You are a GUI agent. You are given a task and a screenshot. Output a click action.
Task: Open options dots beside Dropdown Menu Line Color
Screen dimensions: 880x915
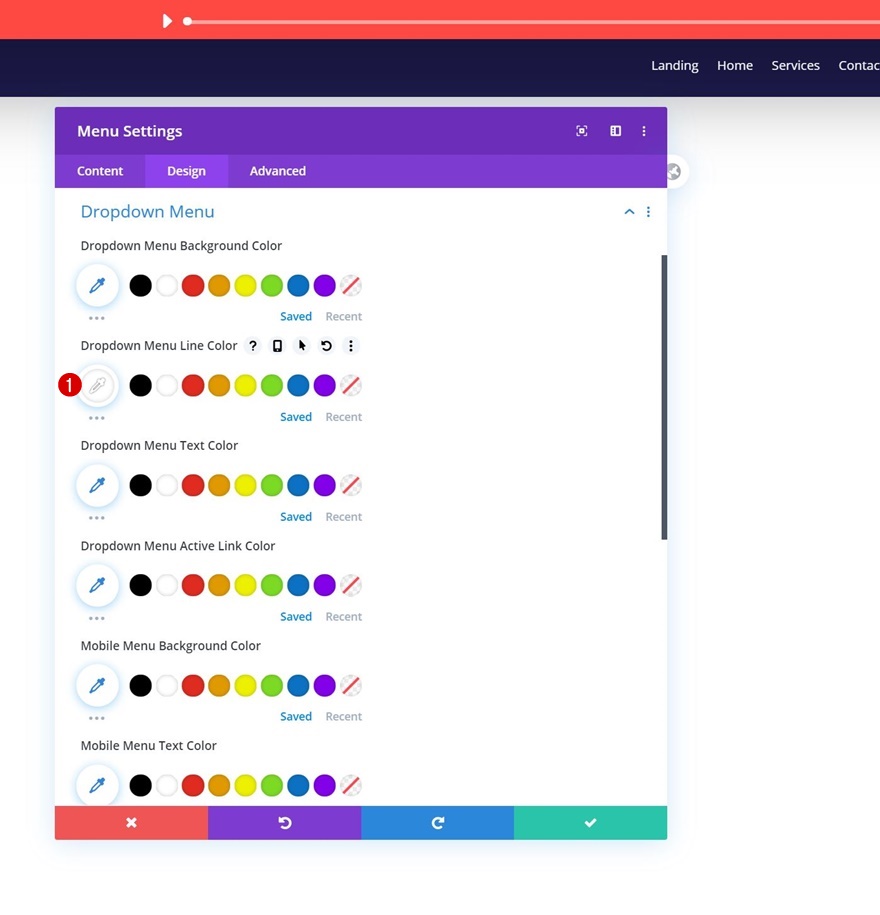coord(351,346)
